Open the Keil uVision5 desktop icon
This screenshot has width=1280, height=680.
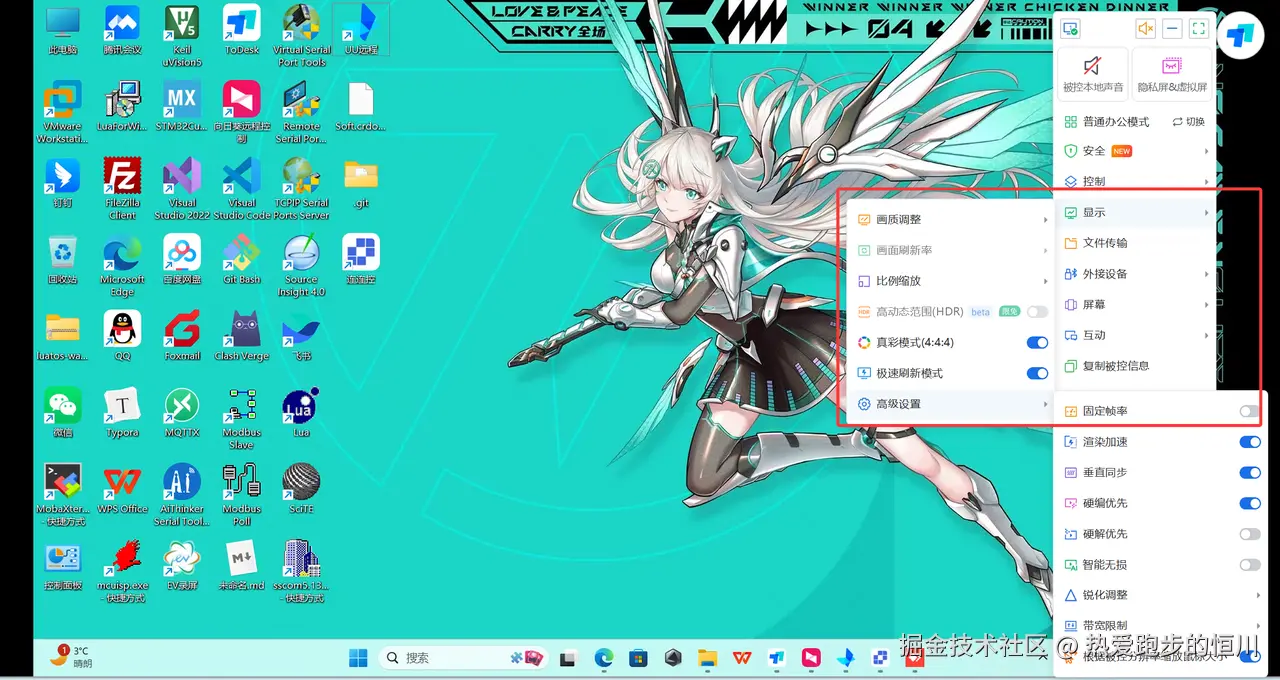[x=182, y=35]
